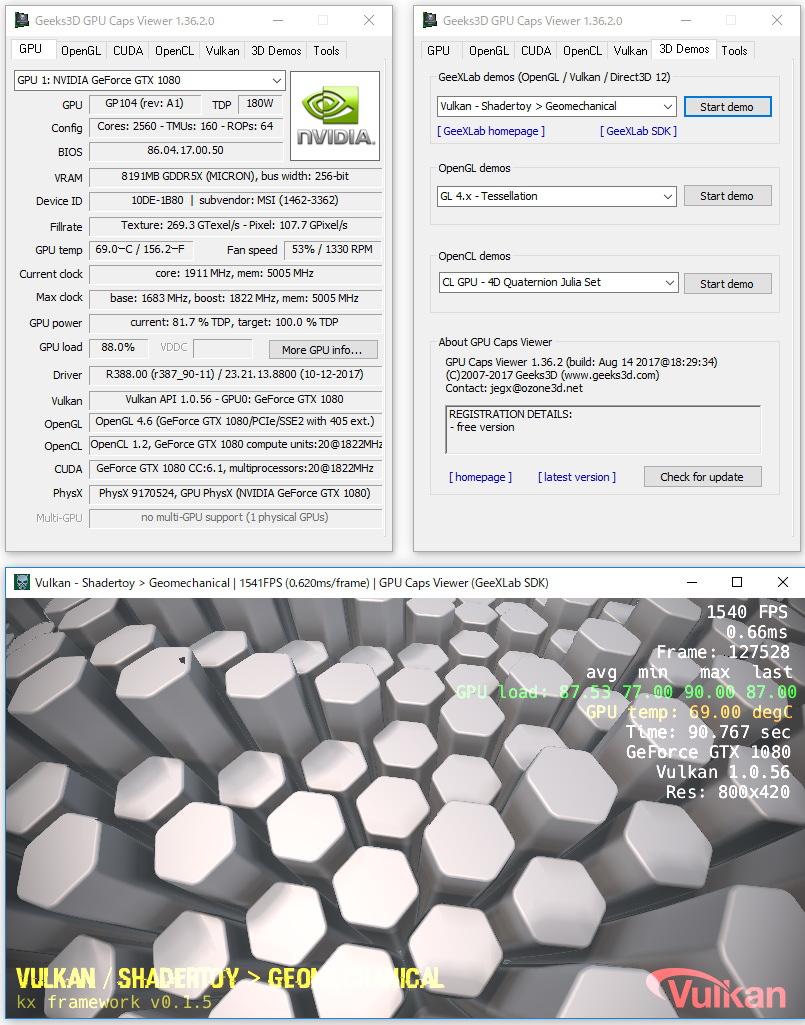Click the GPU temp 69.0°C value
805x1025 pixels.
pos(141,250)
